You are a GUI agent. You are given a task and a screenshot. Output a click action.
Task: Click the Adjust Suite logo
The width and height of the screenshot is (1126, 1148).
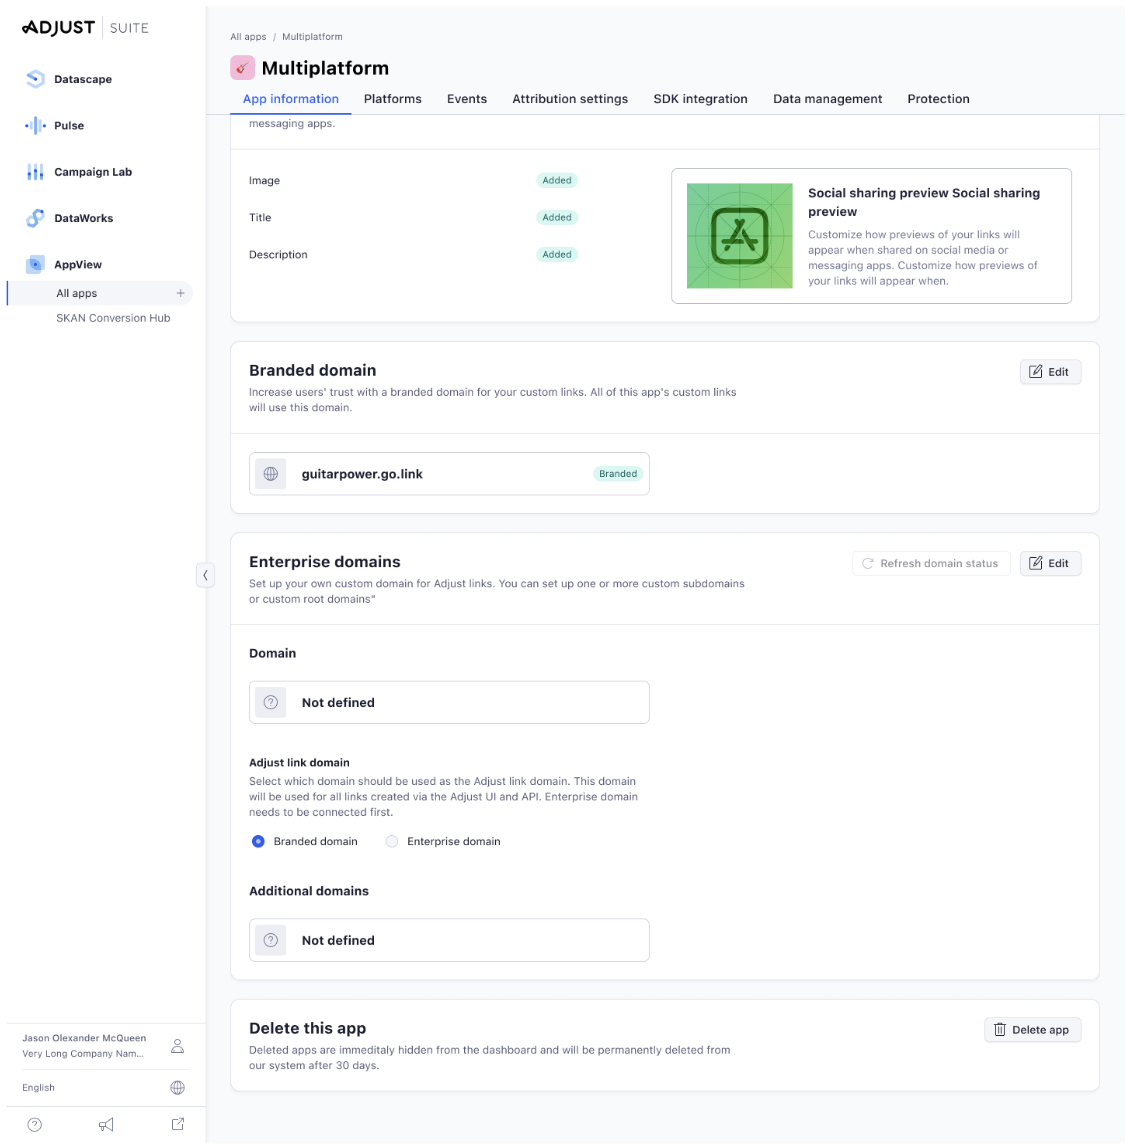85,28
